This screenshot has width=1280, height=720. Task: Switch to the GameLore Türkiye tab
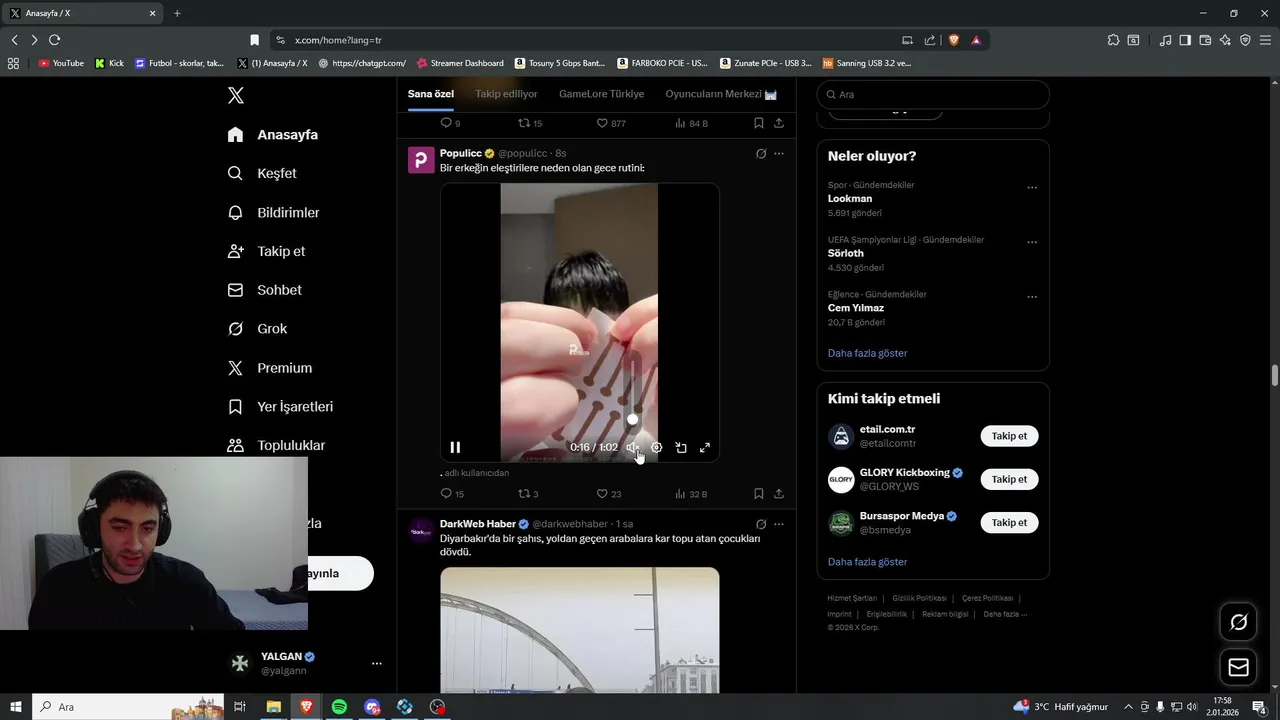601,94
